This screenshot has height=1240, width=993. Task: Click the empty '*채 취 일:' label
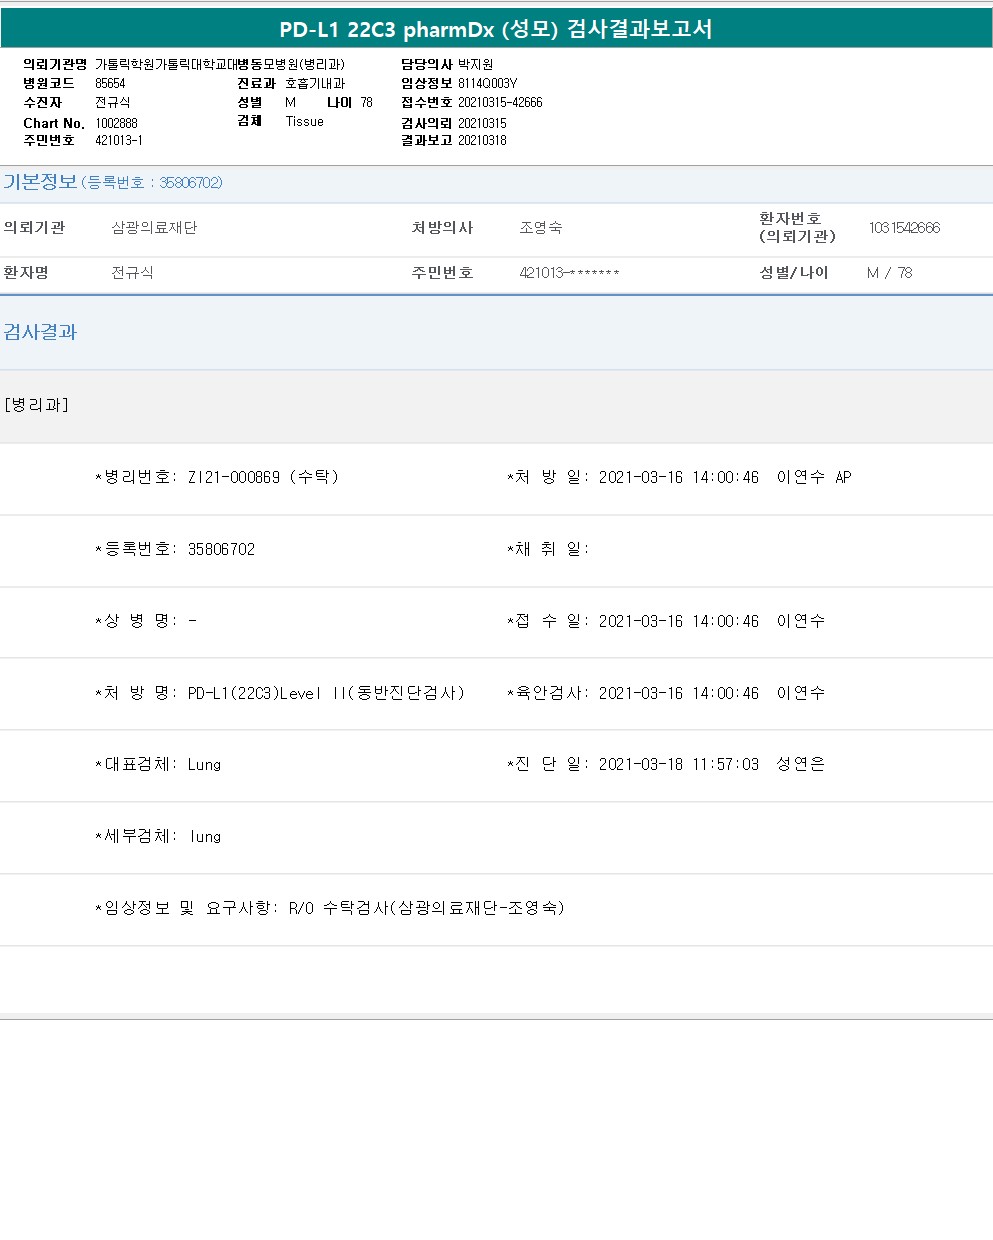(x=548, y=549)
